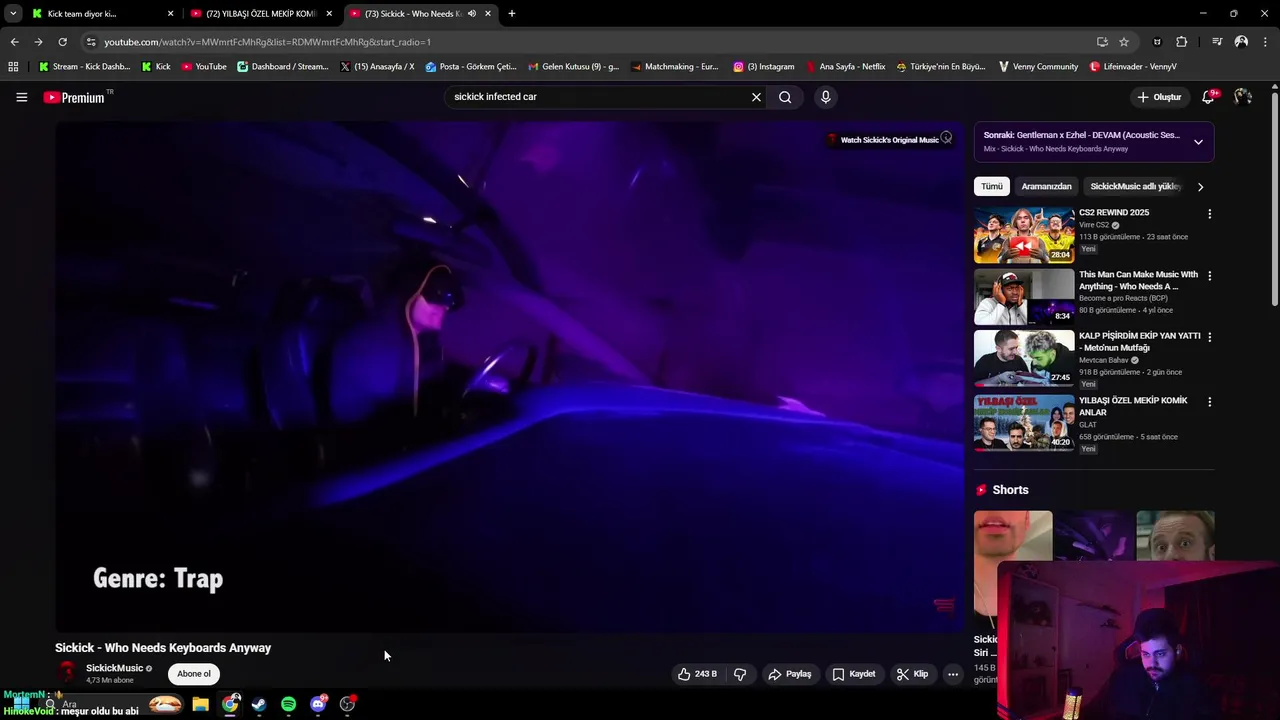This screenshot has height=720, width=1280.
Task: Open Anasayfa / X bookmark
Action: click(377, 67)
